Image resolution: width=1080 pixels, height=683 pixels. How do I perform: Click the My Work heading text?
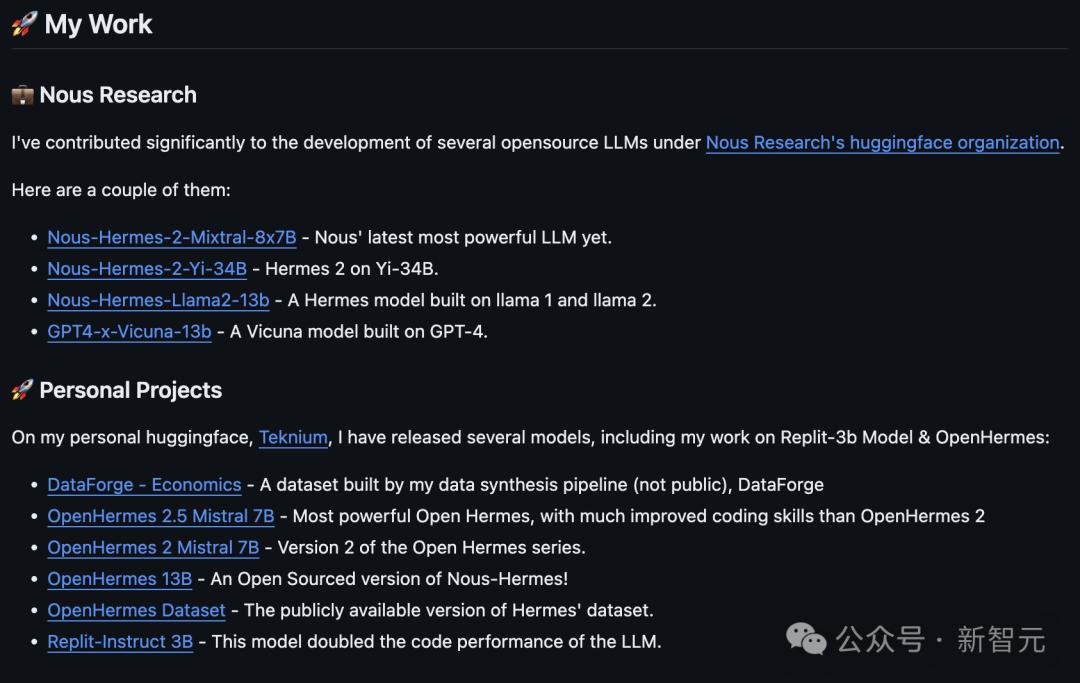coord(98,25)
